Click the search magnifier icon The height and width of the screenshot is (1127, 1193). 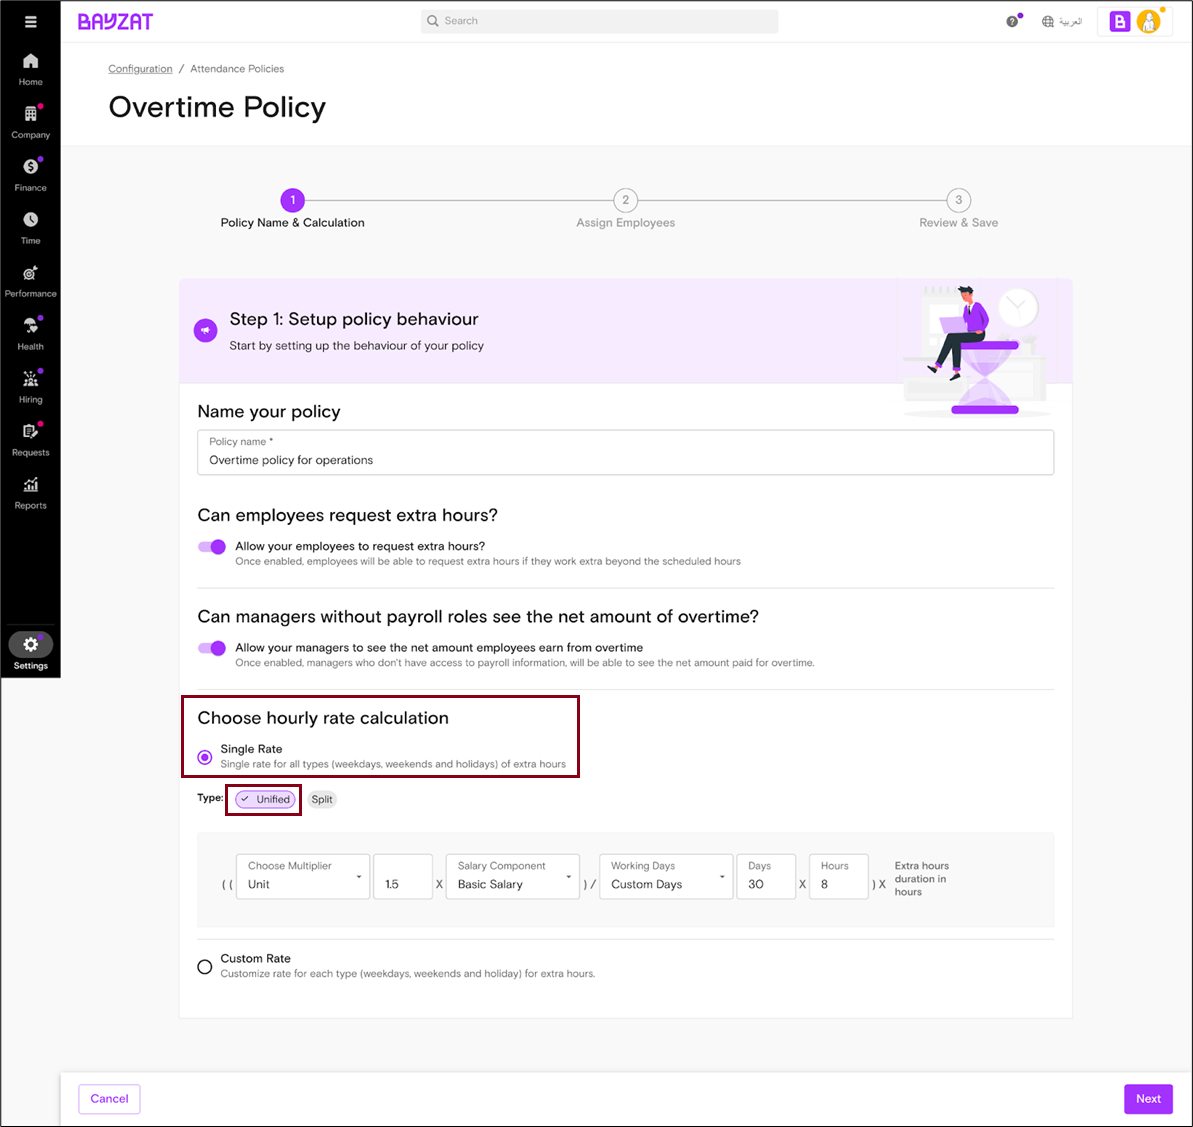[432, 21]
